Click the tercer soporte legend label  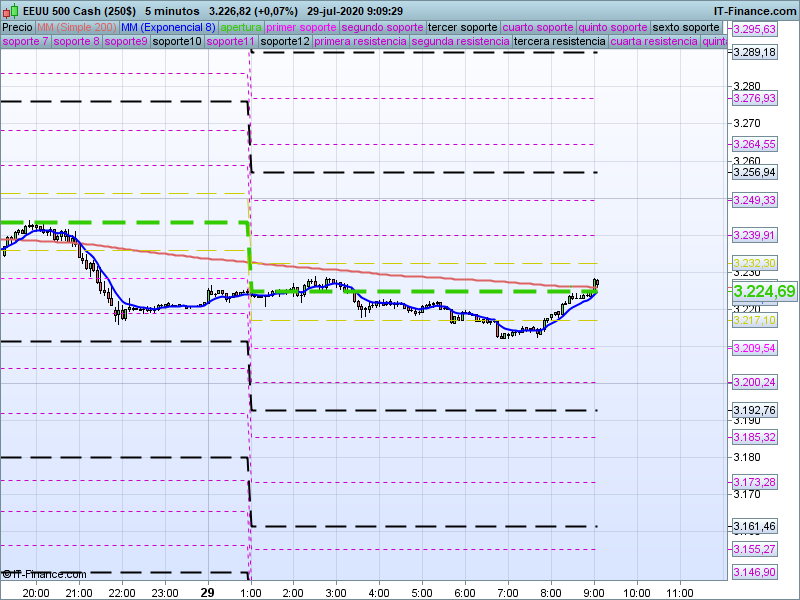click(x=462, y=28)
